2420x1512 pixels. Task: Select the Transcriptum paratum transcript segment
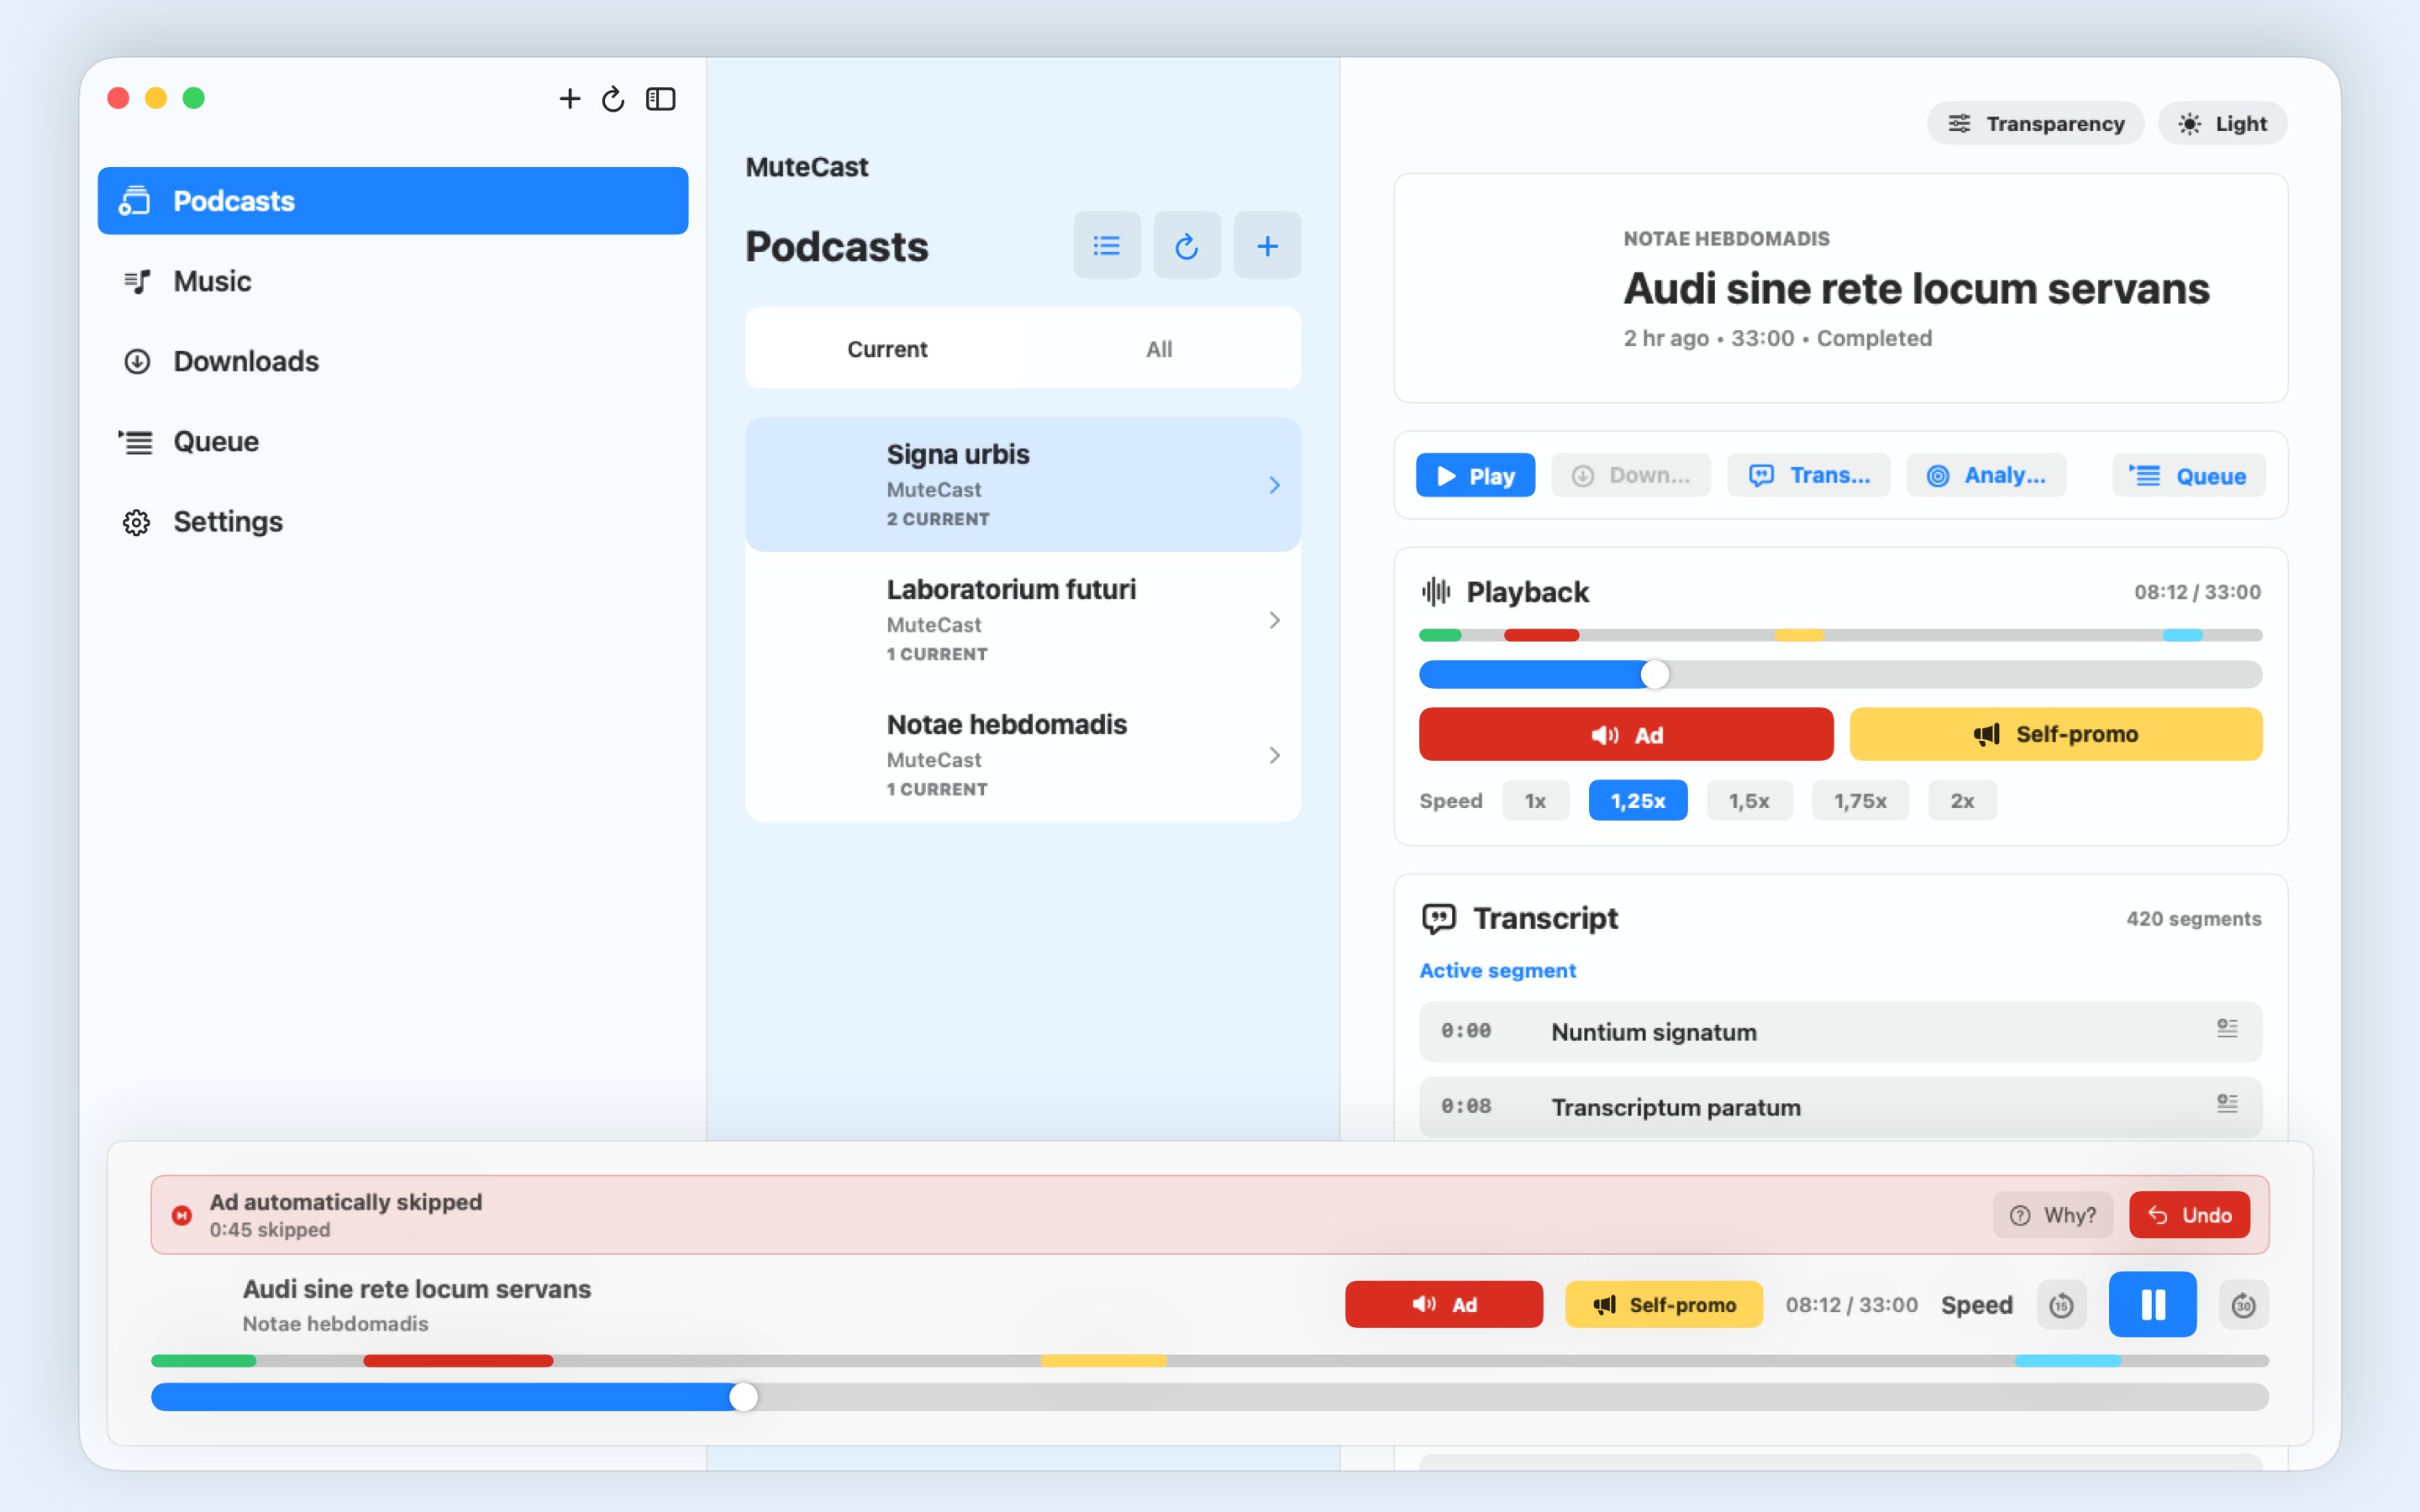(x=1840, y=1107)
